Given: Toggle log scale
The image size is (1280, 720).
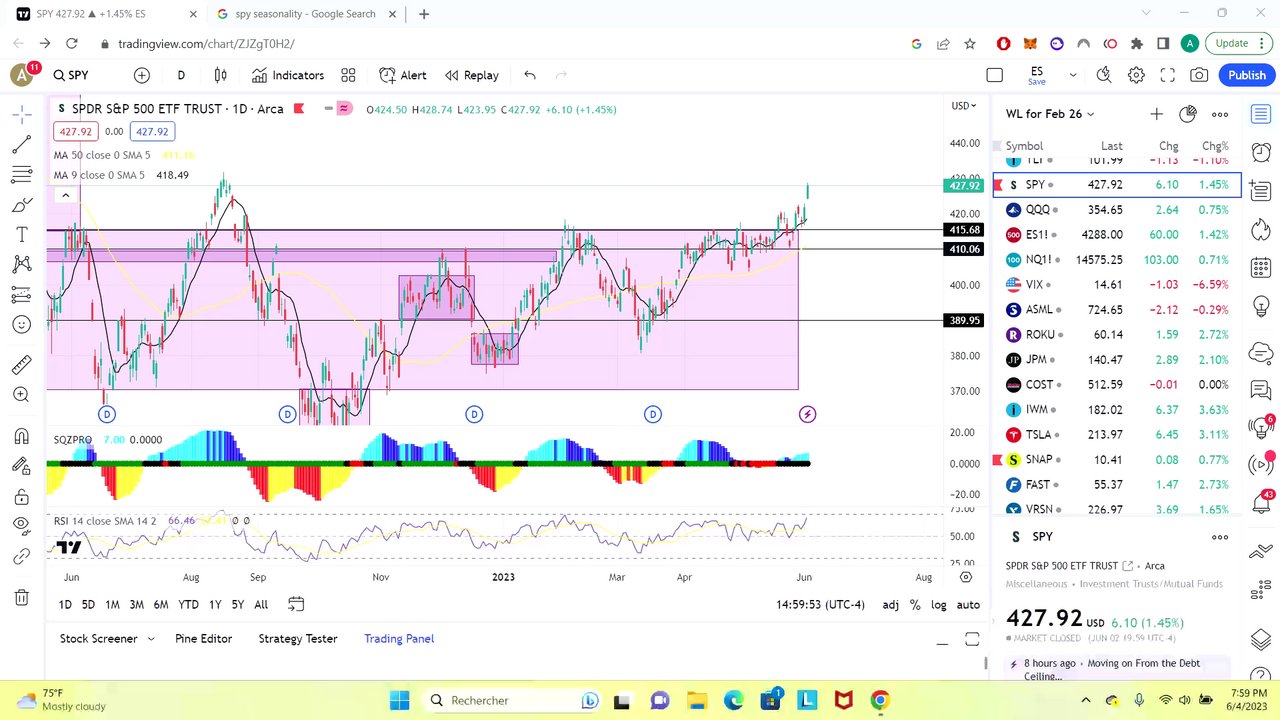Looking at the screenshot, I should [x=939, y=604].
